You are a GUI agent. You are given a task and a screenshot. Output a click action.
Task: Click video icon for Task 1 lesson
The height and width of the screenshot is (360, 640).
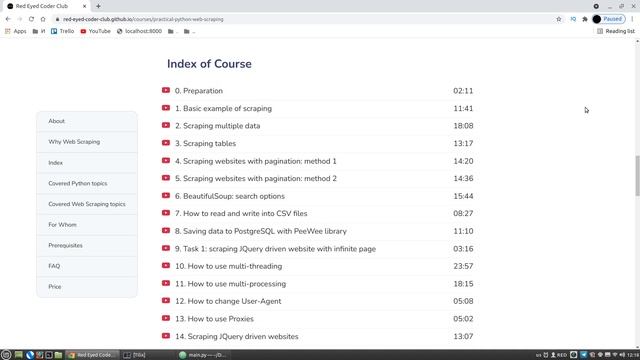pyautogui.click(x=166, y=248)
